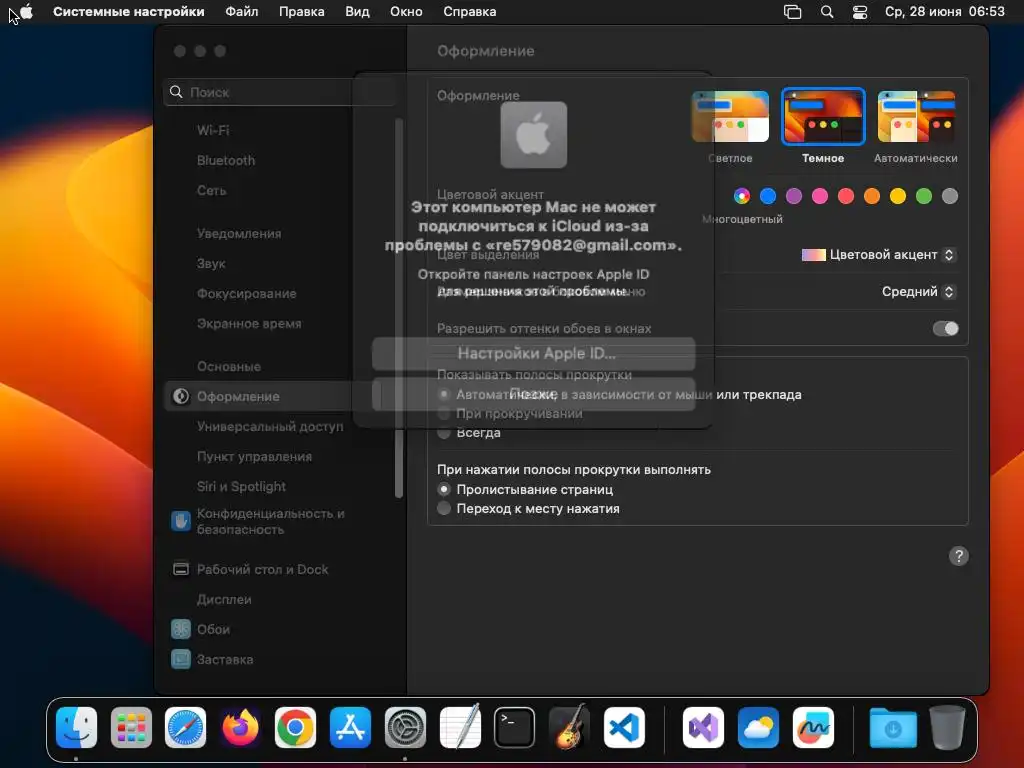1024x768 pixels.
Task: Open the App Store from the Dock
Action: 350,727
